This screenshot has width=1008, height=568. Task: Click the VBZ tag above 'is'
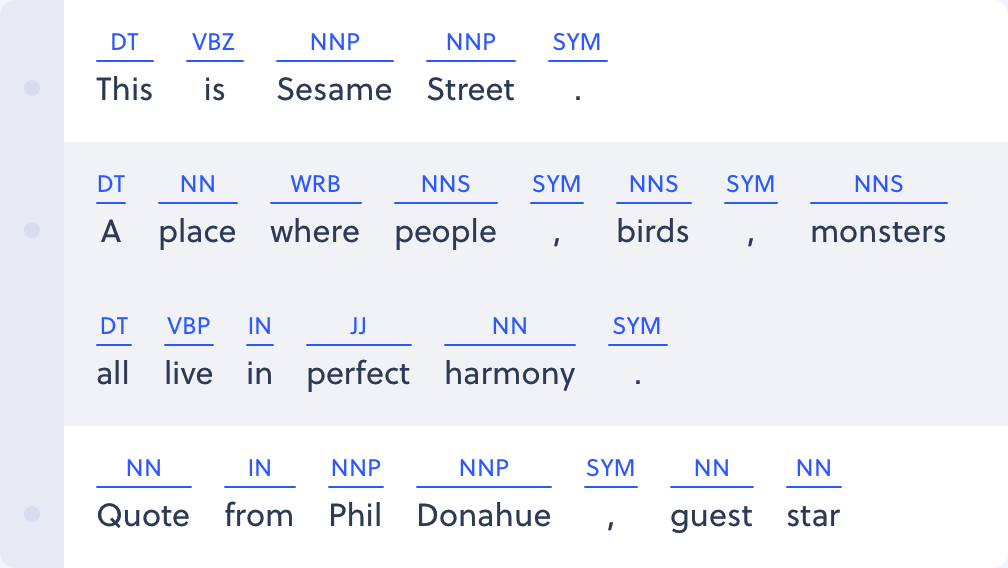[x=214, y=42]
